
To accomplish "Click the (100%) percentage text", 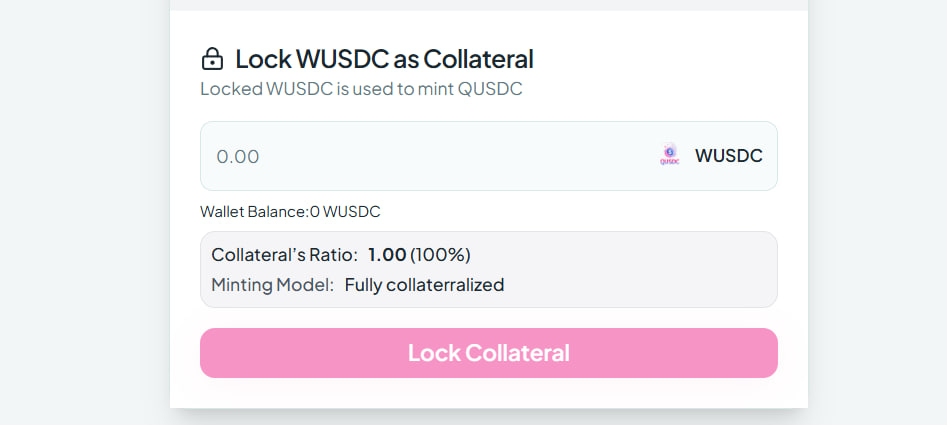I will (440, 255).
